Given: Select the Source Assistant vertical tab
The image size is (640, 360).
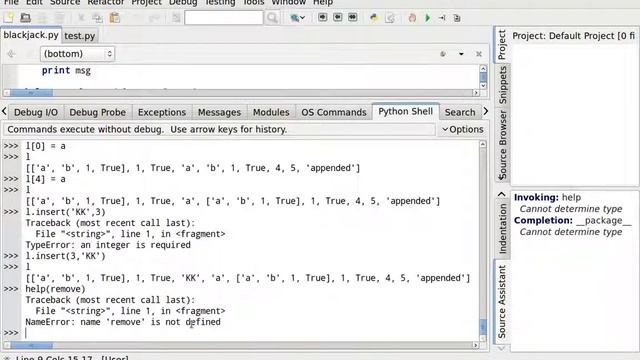Looking at the screenshot, I should [502, 301].
